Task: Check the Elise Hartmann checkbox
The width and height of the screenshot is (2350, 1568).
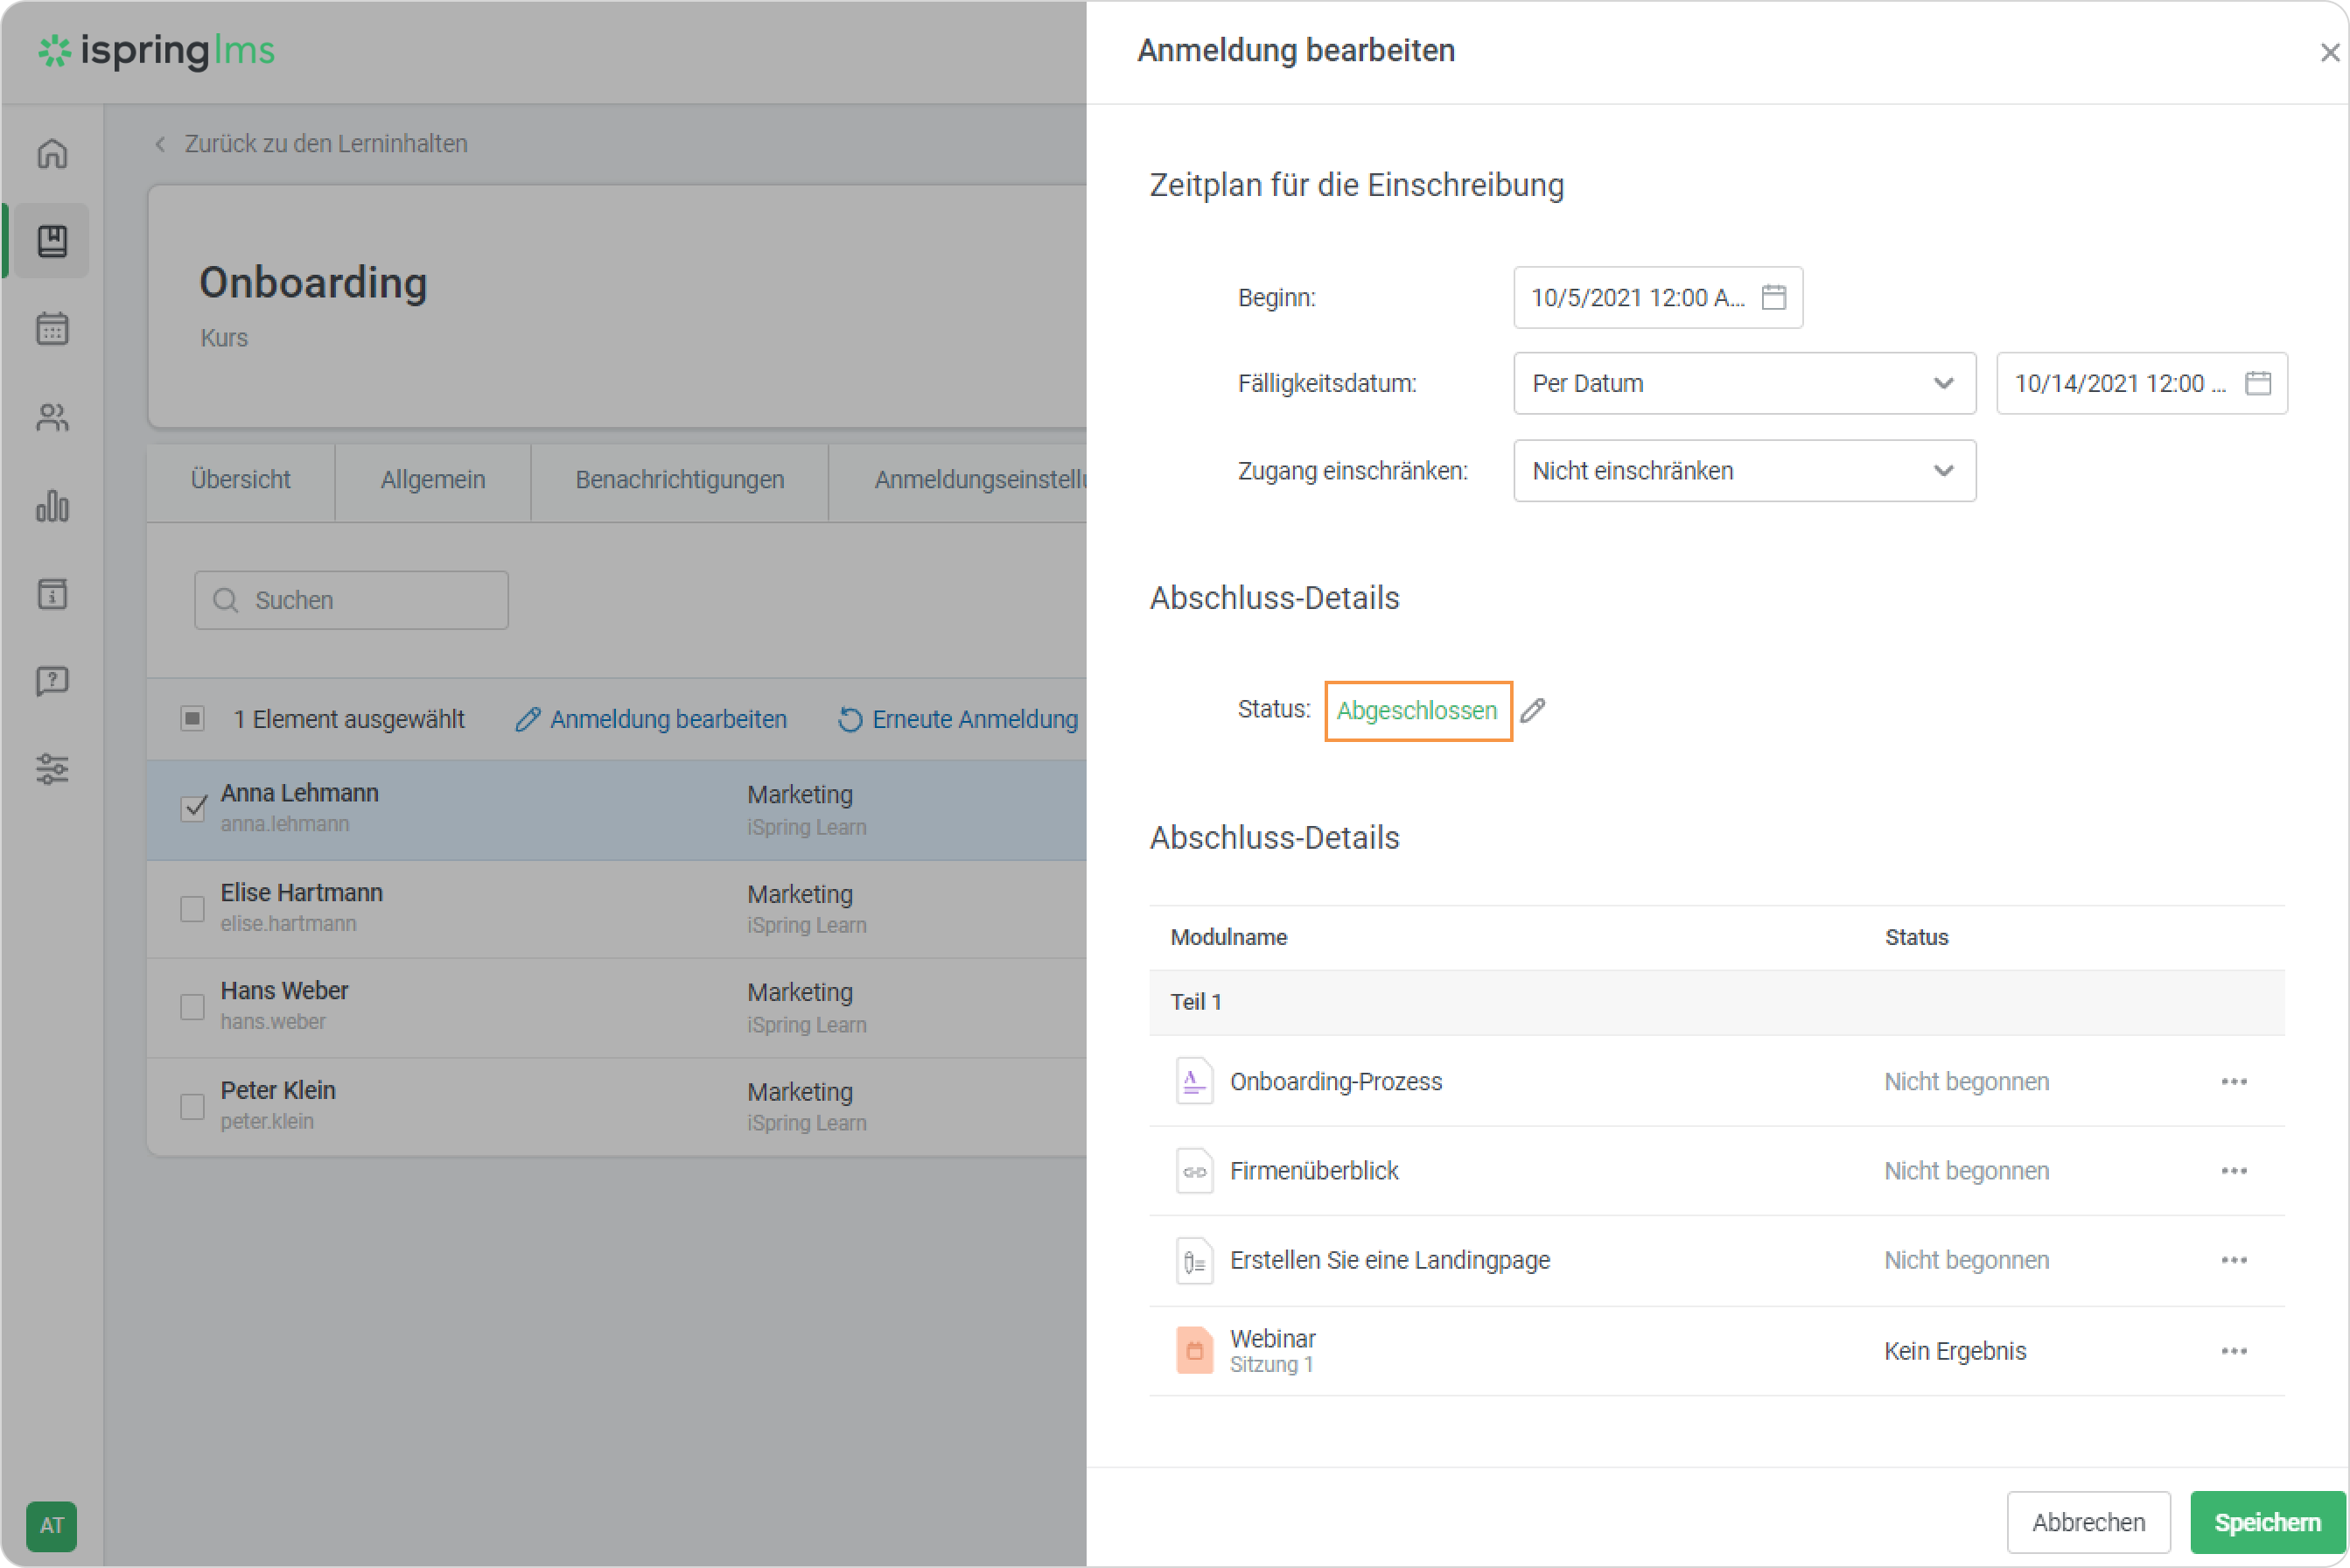Action: coord(192,909)
